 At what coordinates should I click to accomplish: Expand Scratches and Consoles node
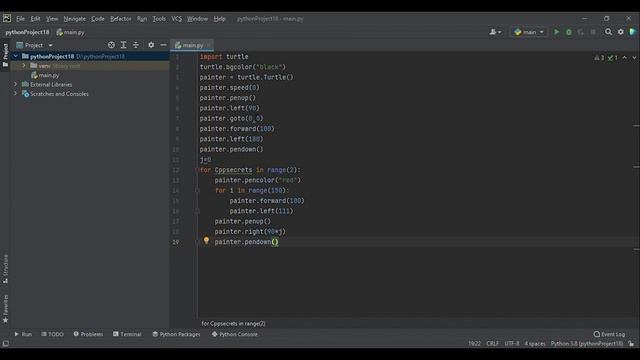(16, 93)
